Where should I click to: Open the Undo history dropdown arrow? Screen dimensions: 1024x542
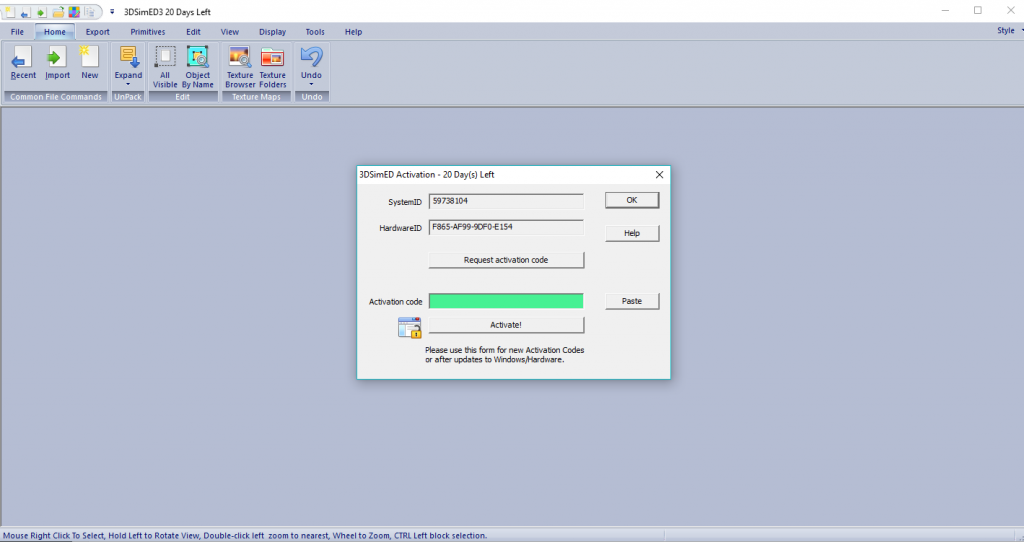click(312, 84)
